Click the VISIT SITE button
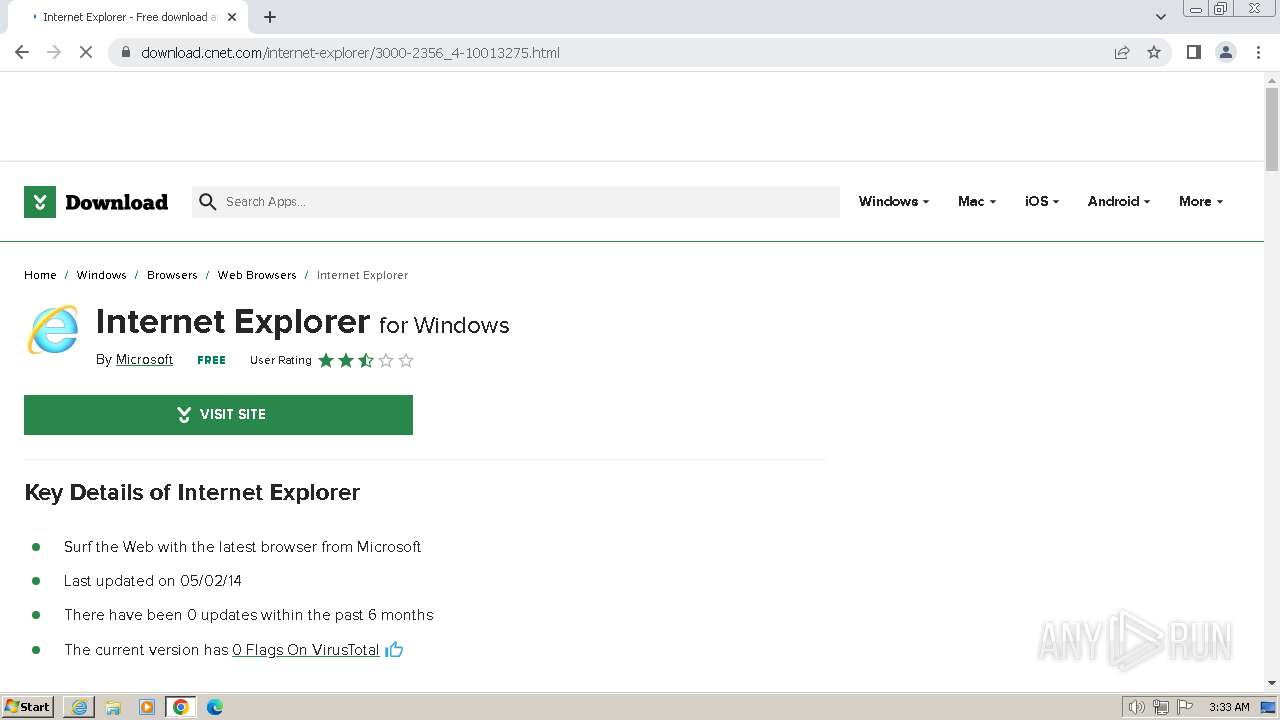Screen dimensions: 1280x720 [218, 415]
